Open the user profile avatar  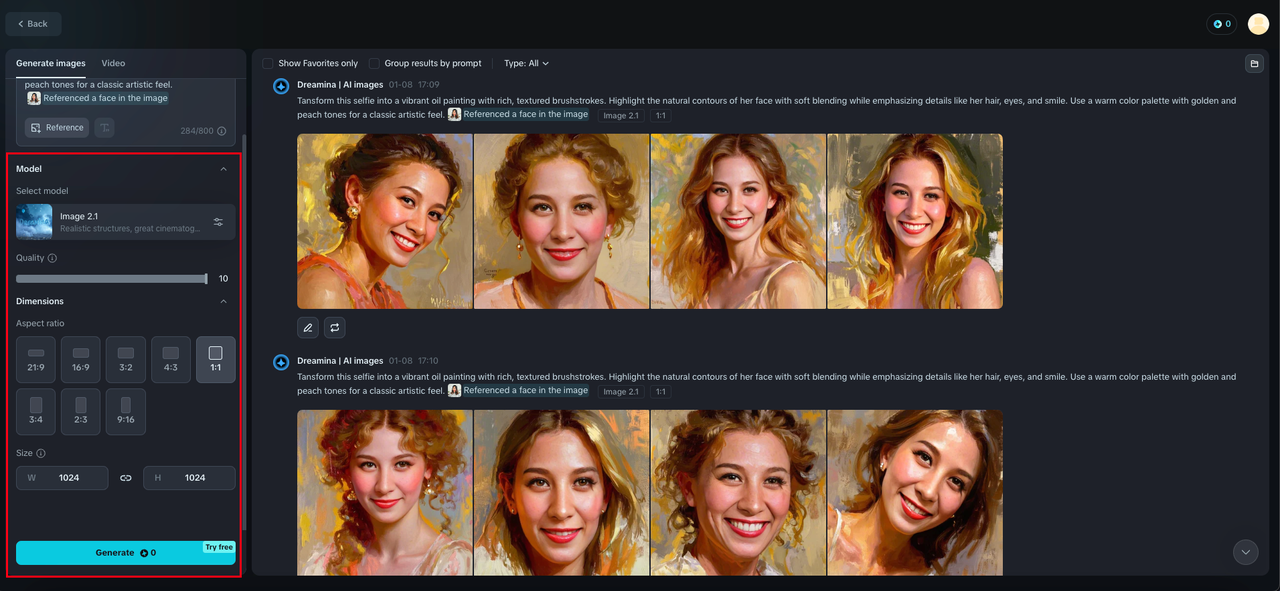(x=1258, y=24)
